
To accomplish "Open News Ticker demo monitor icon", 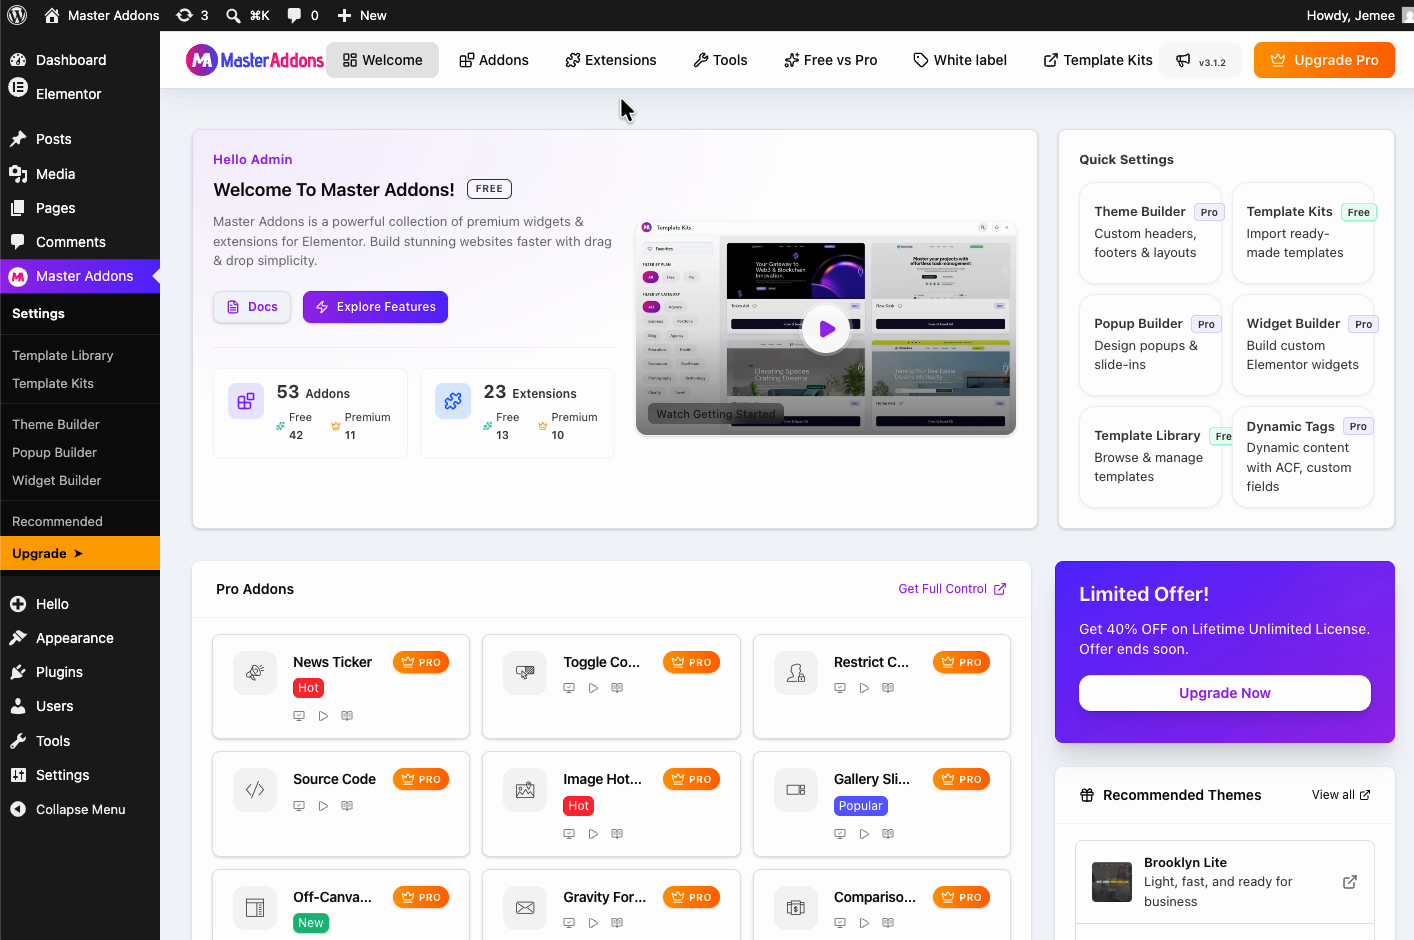I will click(299, 716).
